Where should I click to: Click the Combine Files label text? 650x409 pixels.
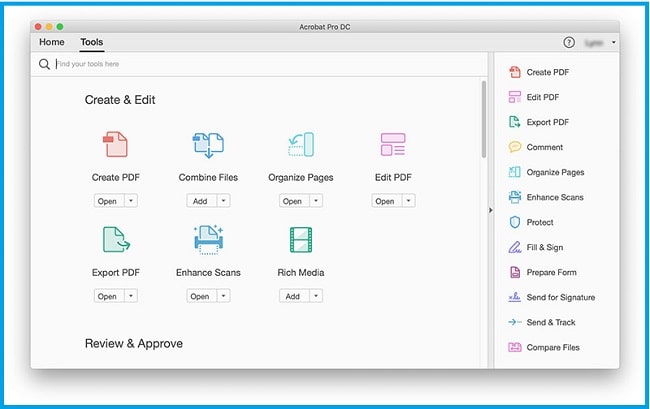pos(208,177)
